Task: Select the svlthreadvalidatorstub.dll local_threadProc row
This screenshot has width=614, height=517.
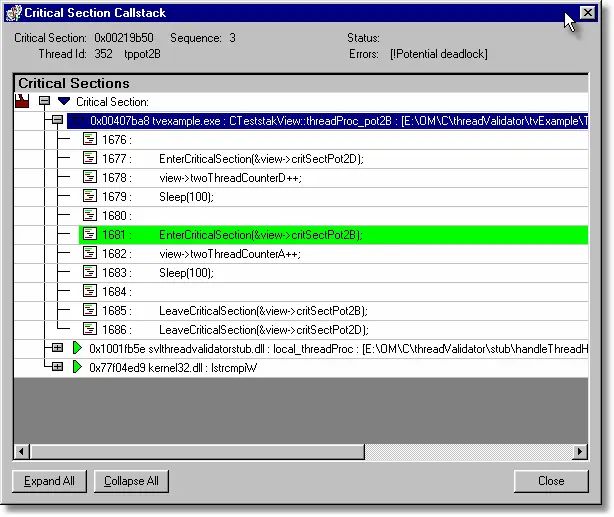Action: click(339, 349)
